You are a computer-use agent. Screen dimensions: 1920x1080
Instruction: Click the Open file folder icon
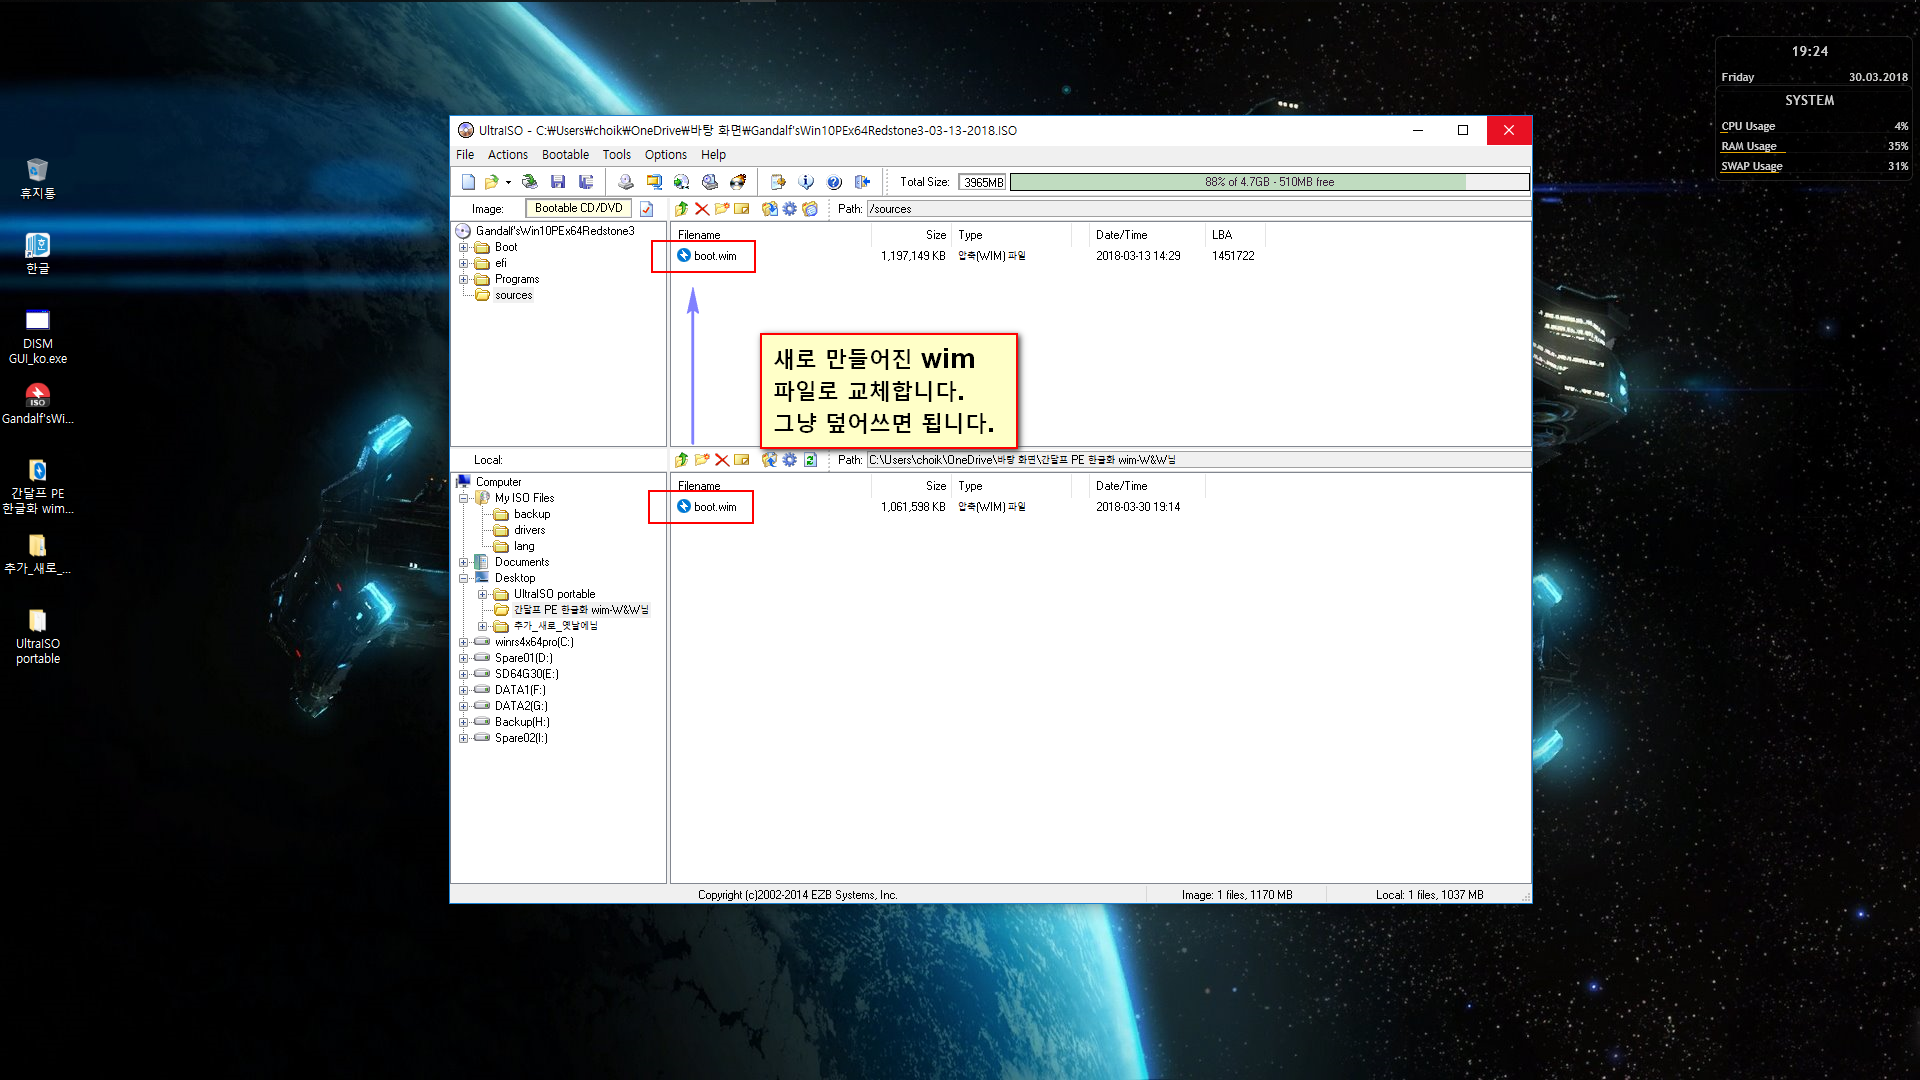coord(491,182)
